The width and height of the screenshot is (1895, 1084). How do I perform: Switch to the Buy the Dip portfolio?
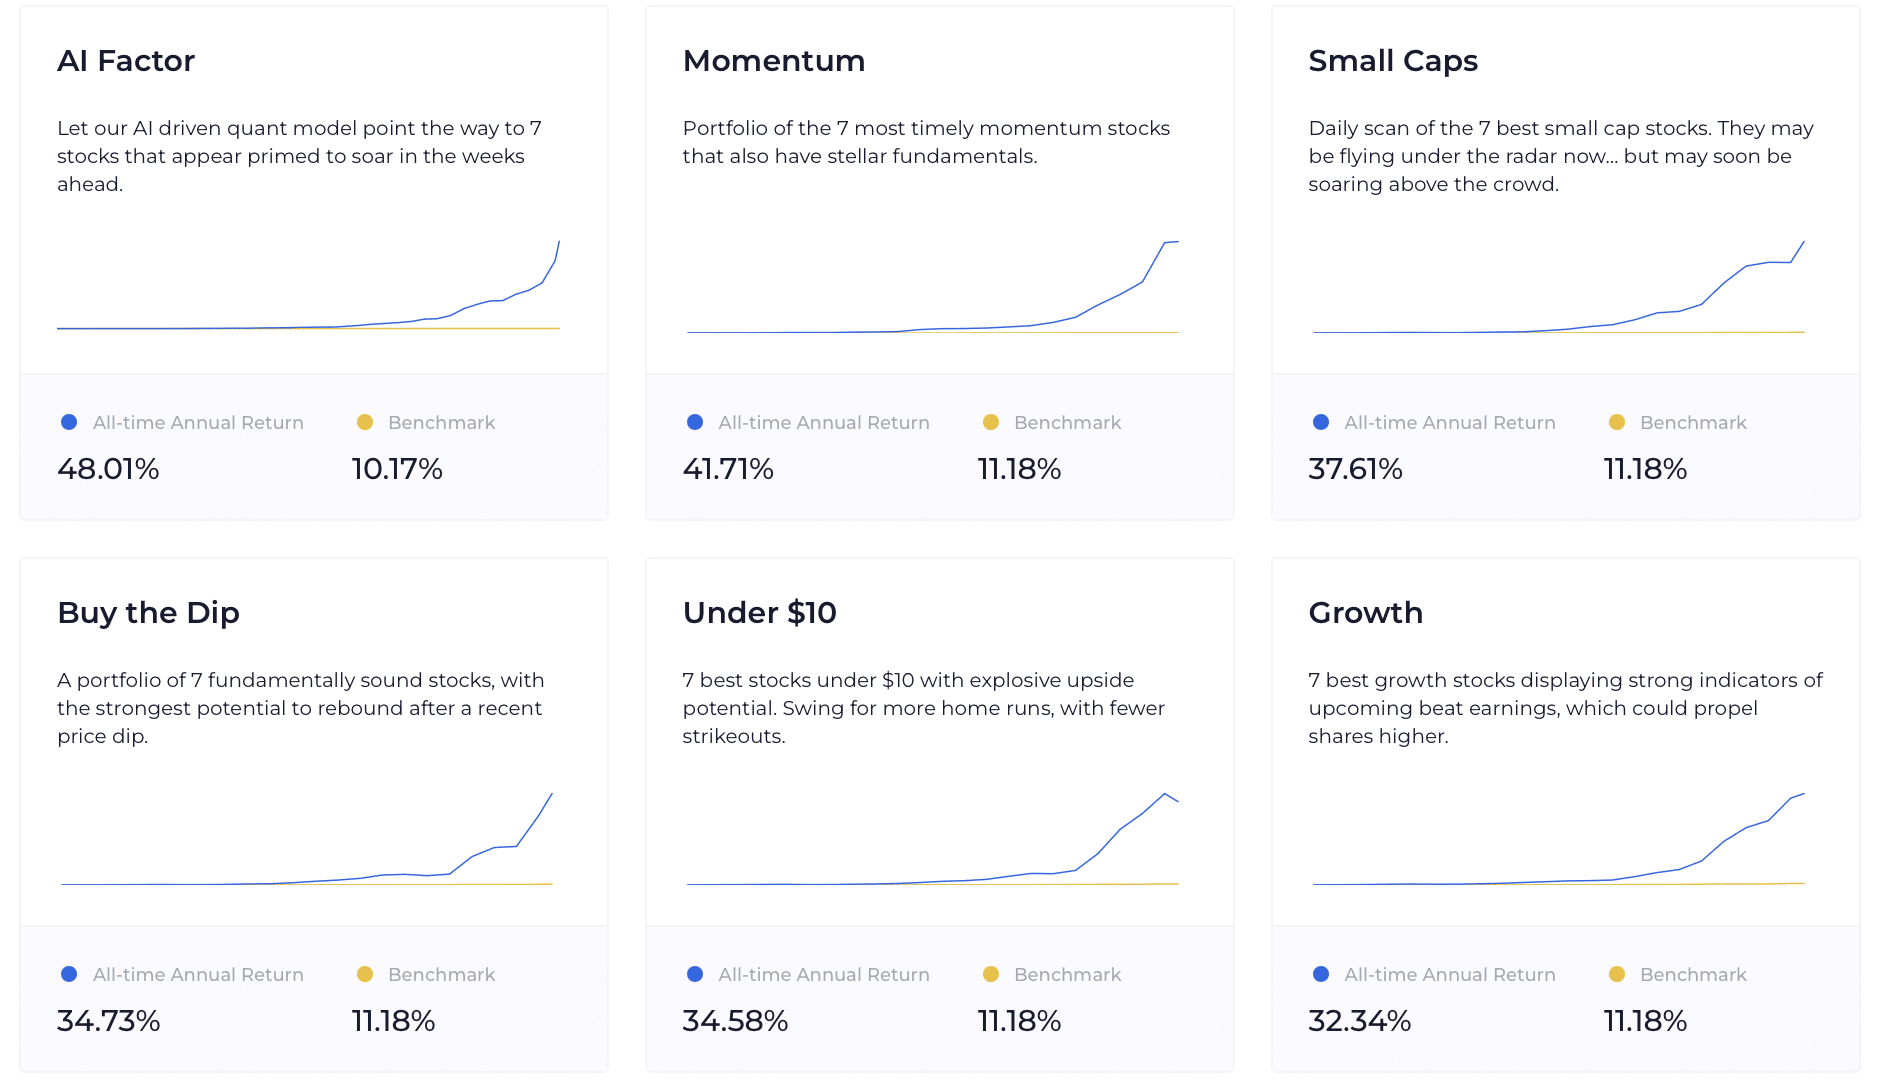(x=148, y=612)
